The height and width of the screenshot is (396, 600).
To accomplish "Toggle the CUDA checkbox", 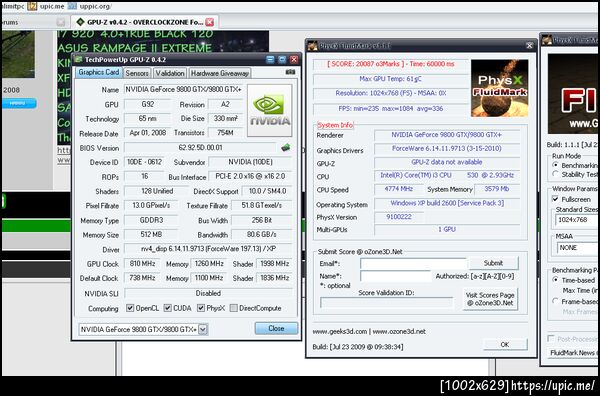I will 167,308.
